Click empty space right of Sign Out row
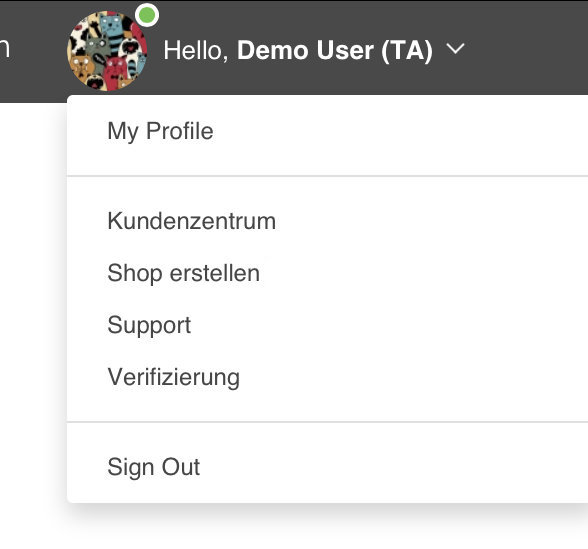The height and width of the screenshot is (549, 588). point(394,467)
